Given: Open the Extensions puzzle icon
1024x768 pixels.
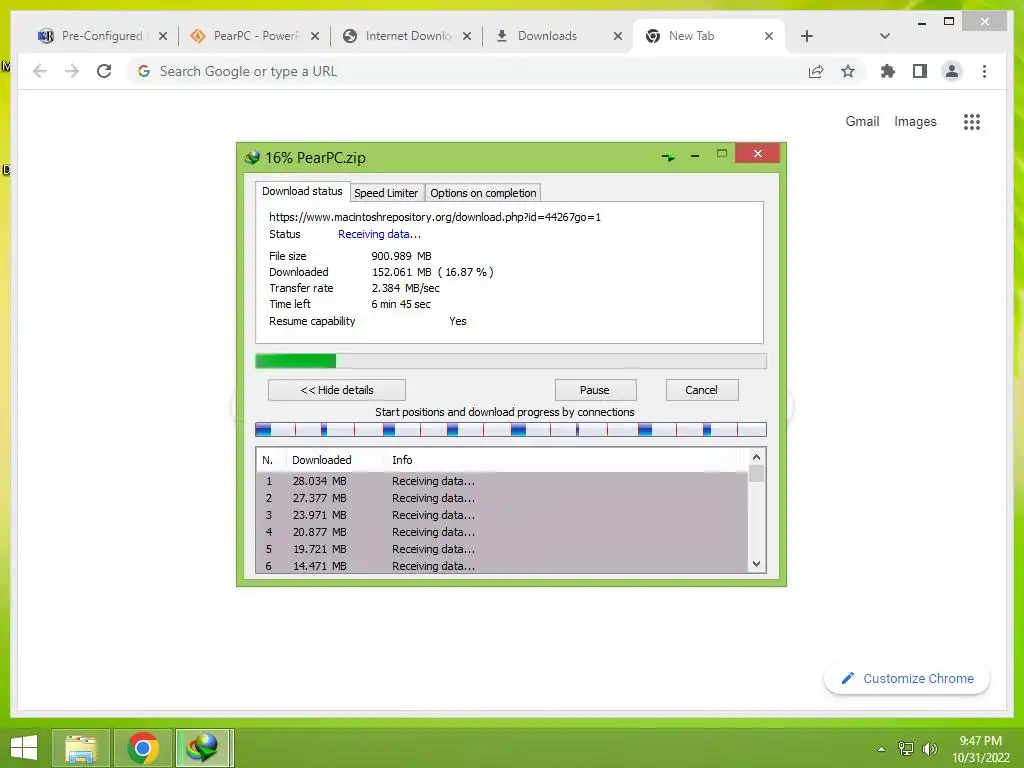Looking at the screenshot, I should pos(888,71).
